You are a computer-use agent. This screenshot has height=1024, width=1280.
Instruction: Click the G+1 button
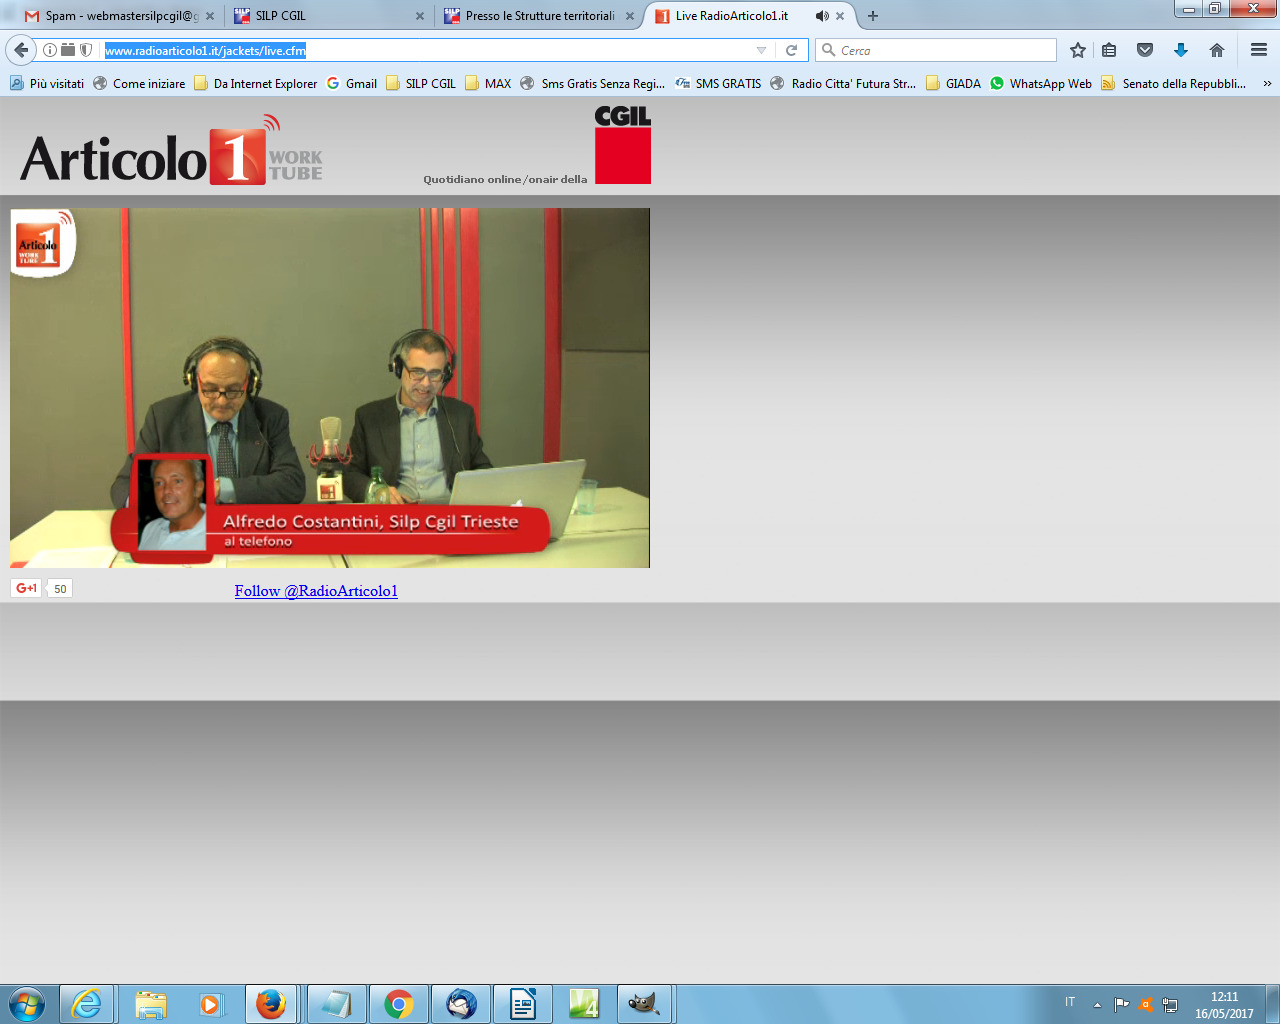coord(27,588)
